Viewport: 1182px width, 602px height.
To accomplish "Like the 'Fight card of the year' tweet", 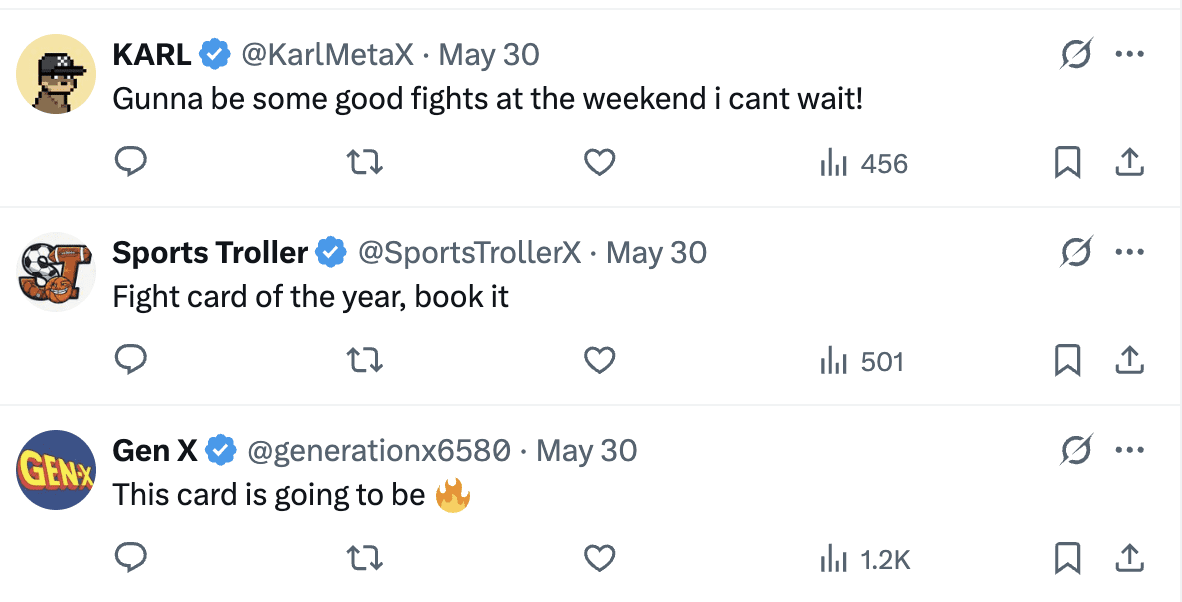I will 599,360.
